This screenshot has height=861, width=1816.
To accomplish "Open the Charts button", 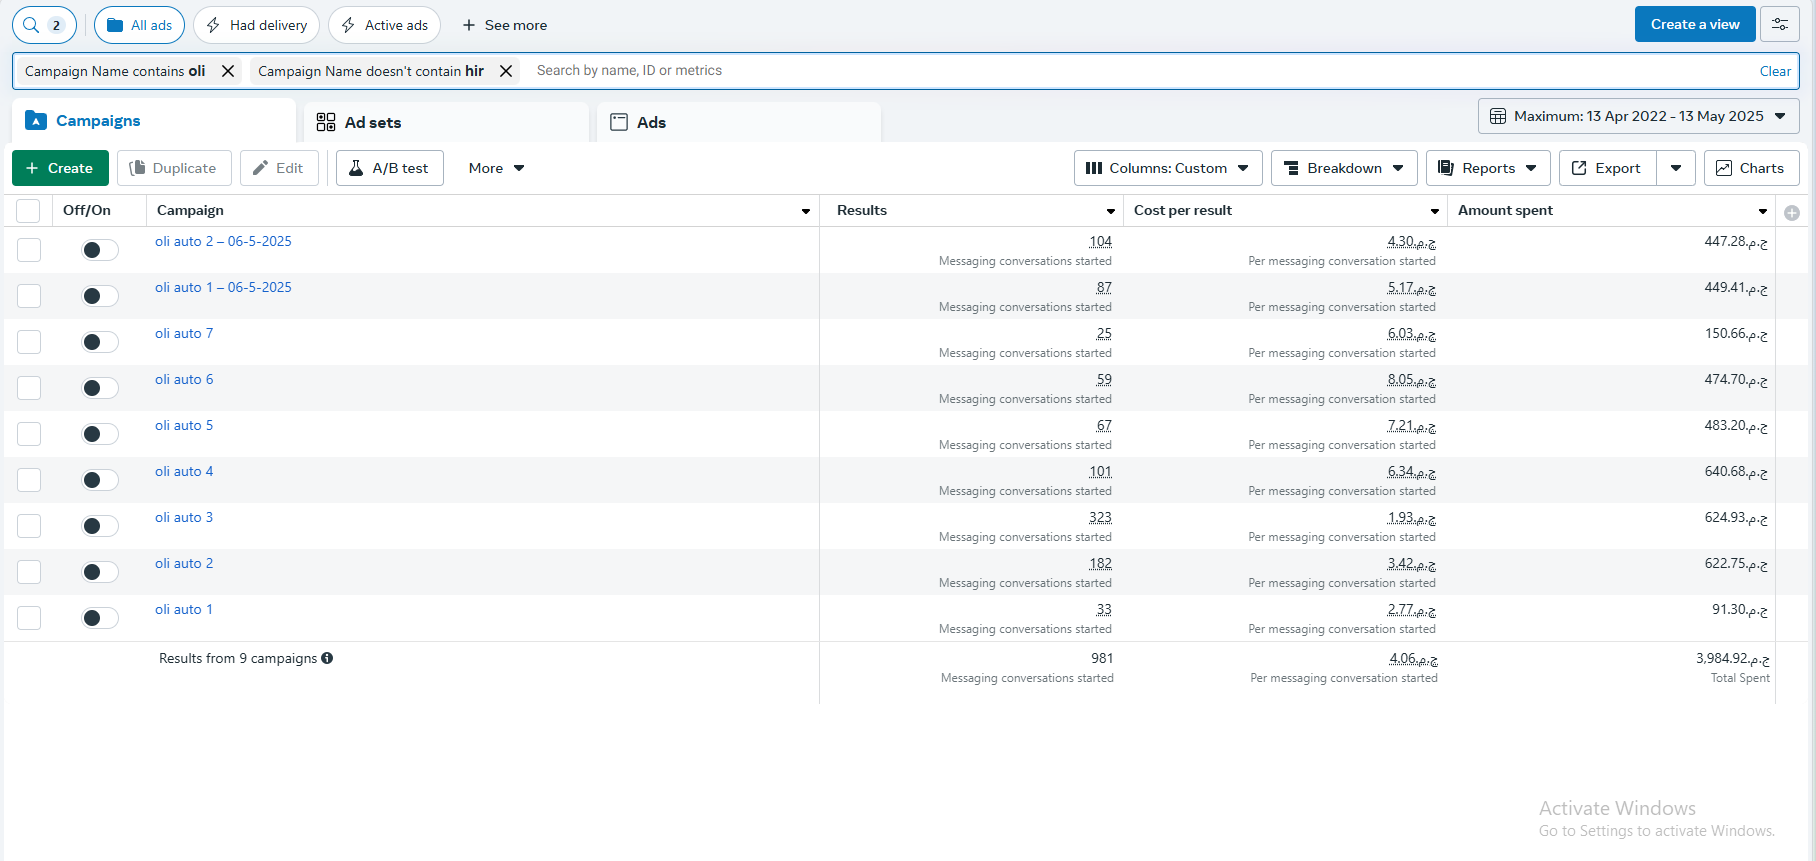I will click(x=1751, y=168).
